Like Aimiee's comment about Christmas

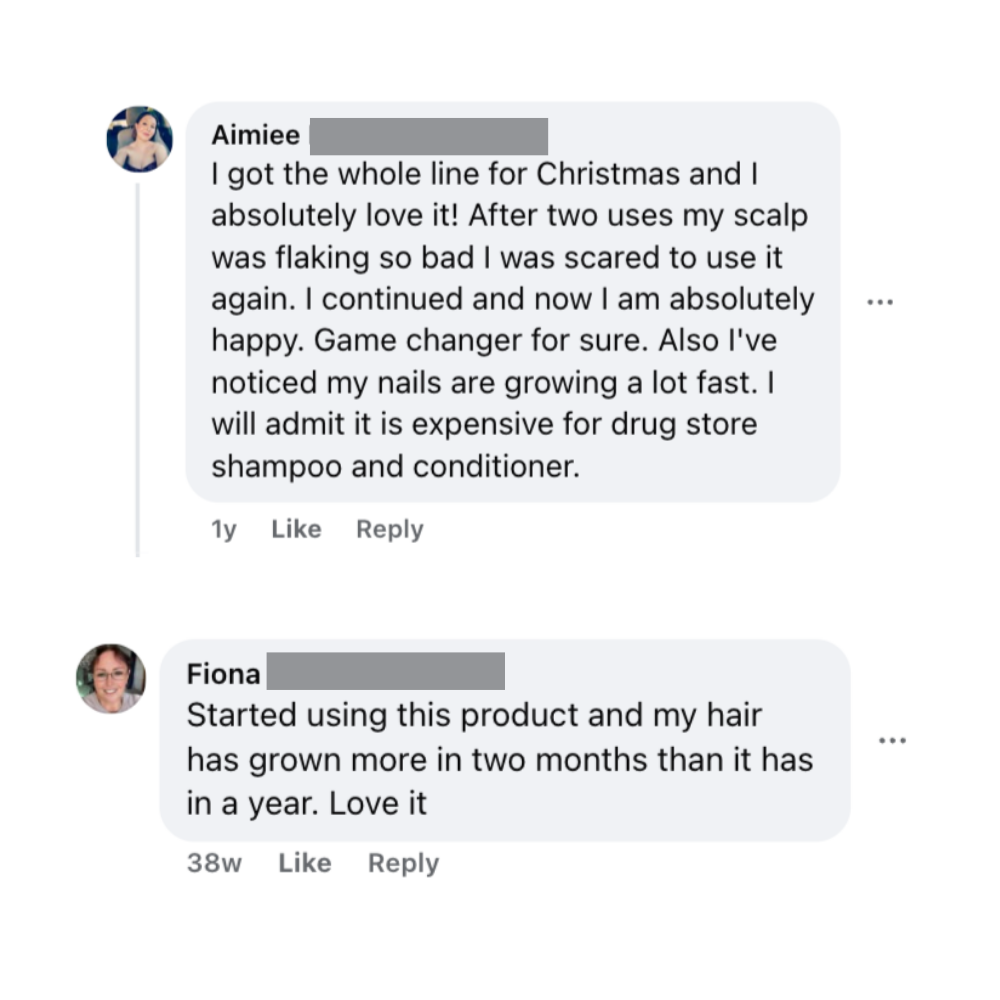tap(296, 529)
